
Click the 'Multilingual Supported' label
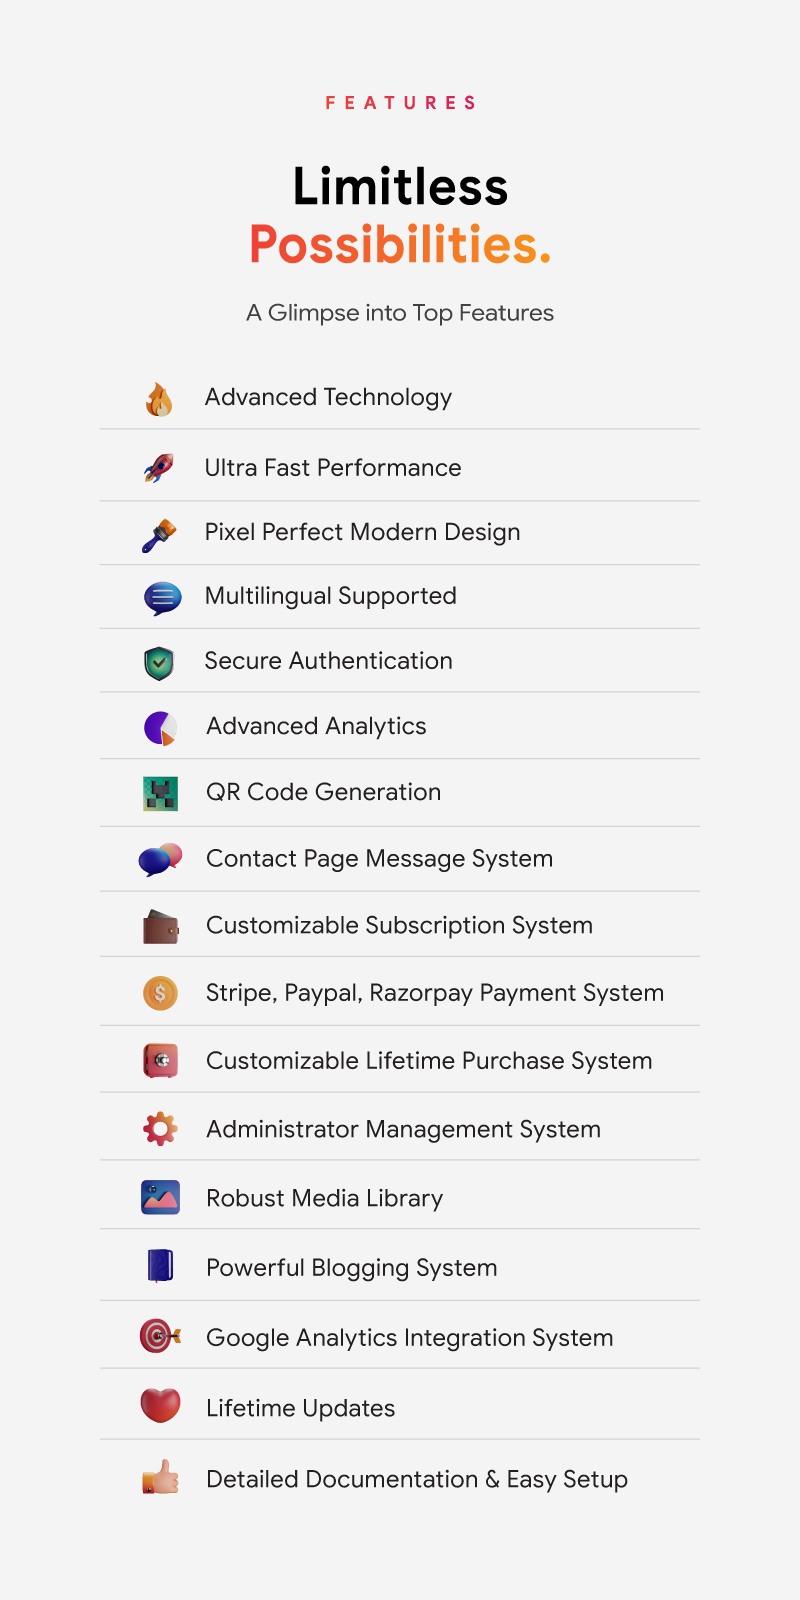[330, 597]
